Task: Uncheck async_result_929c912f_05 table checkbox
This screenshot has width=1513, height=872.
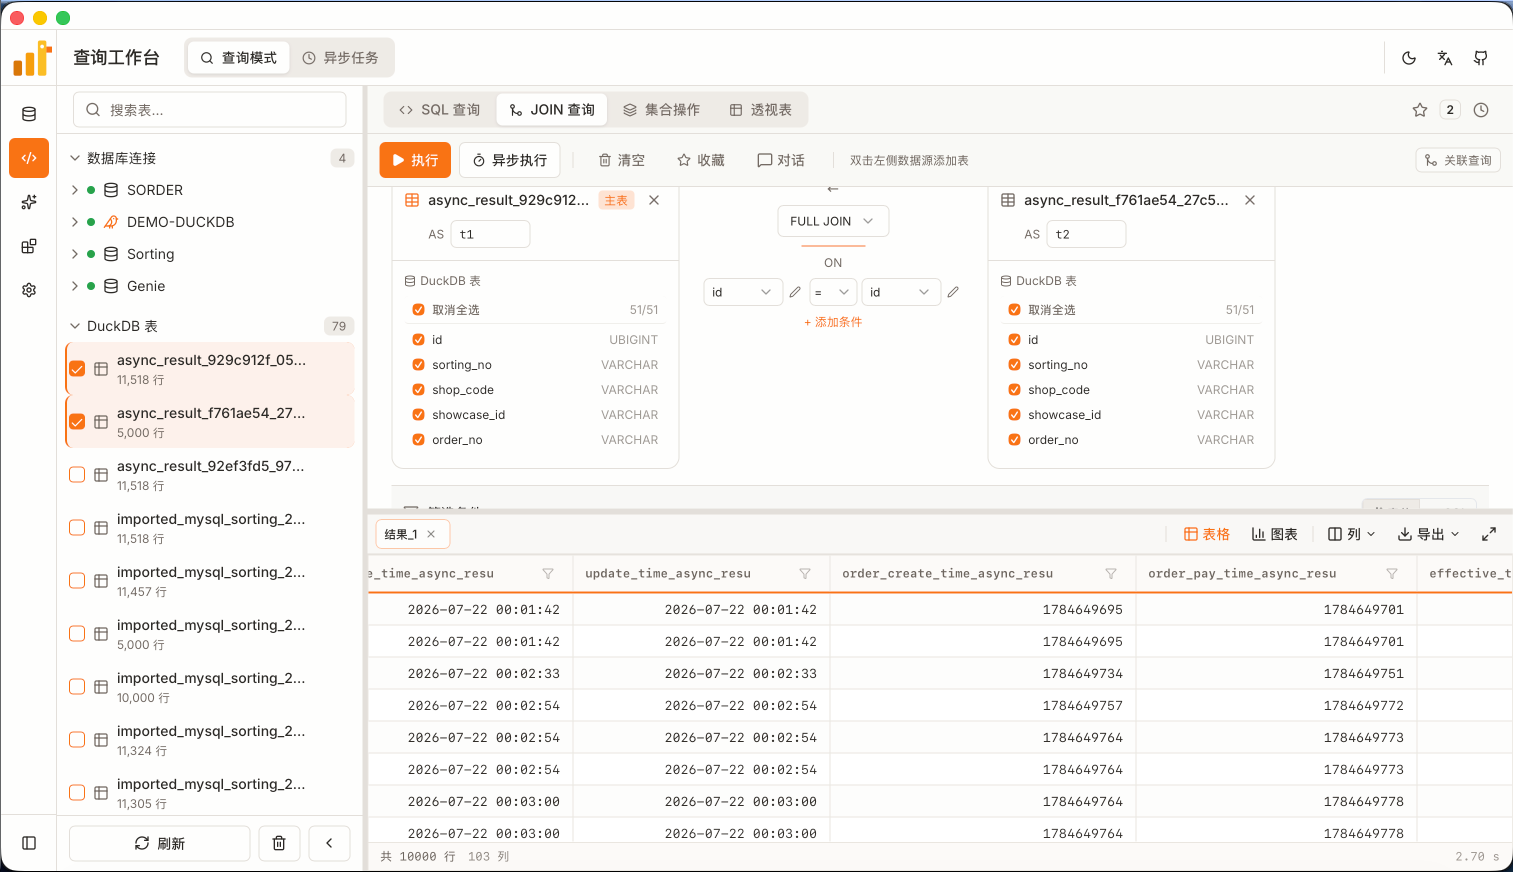Action: pyautogui.click(x=77, y=368)
